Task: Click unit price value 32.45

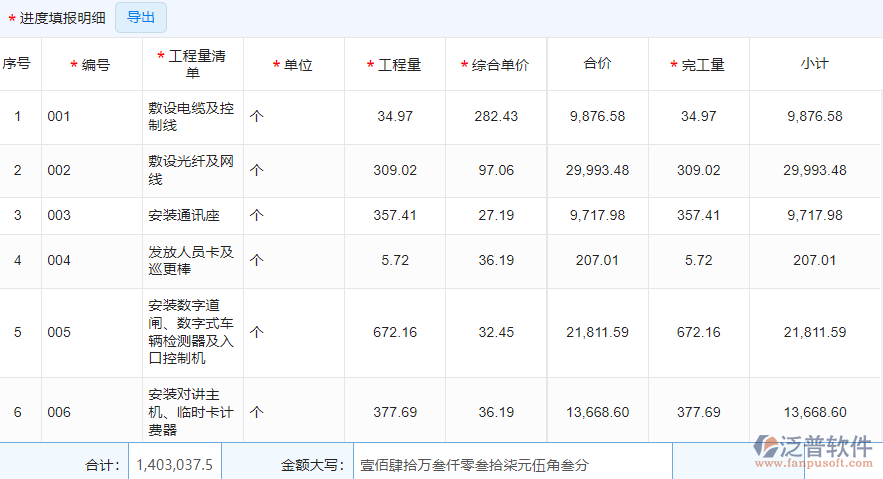Action: tap(496, 332)
